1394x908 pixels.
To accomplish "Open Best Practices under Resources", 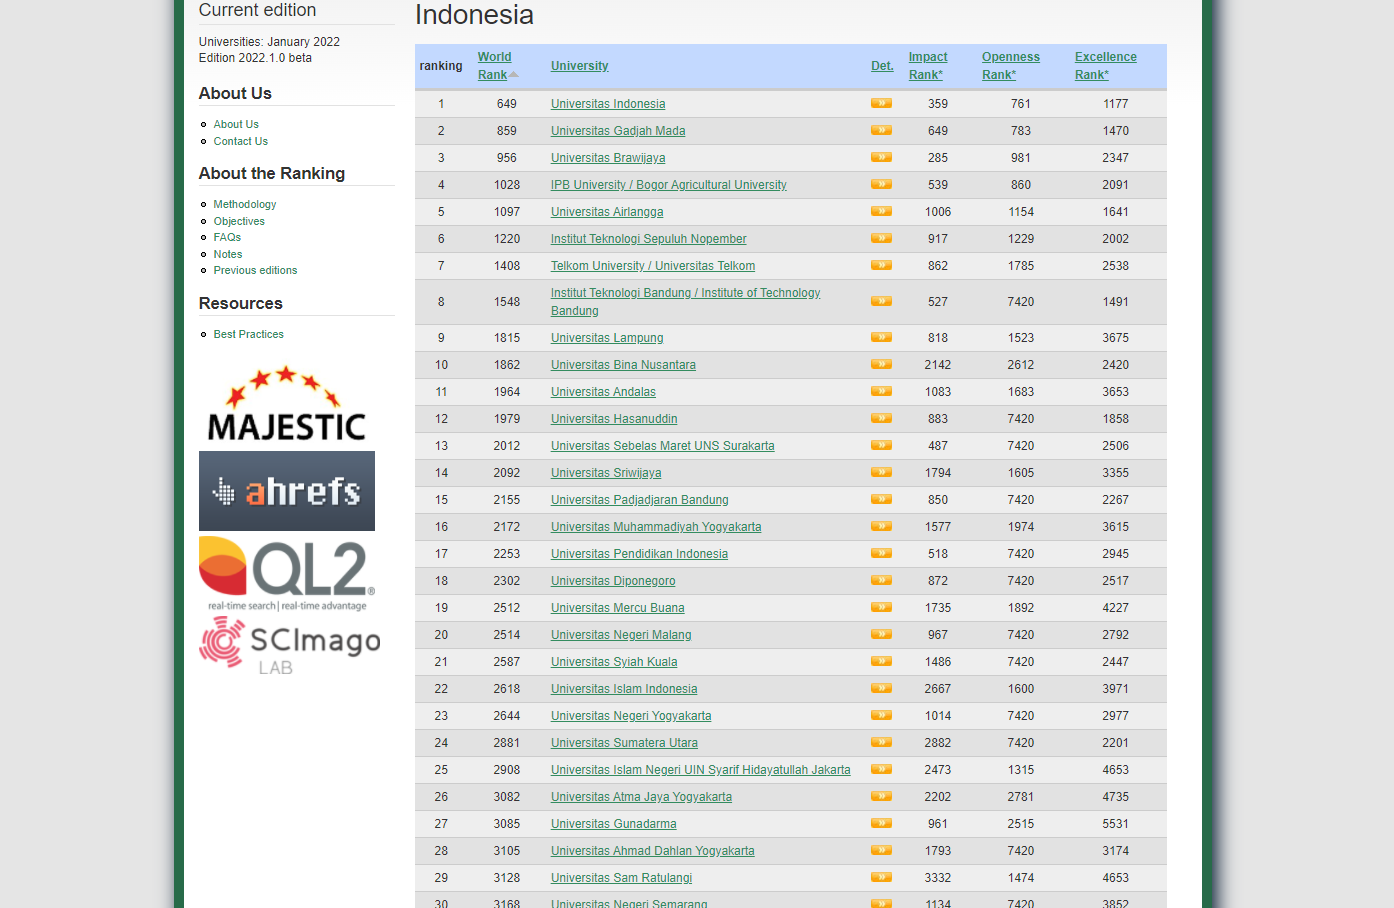I will point(248,334).
